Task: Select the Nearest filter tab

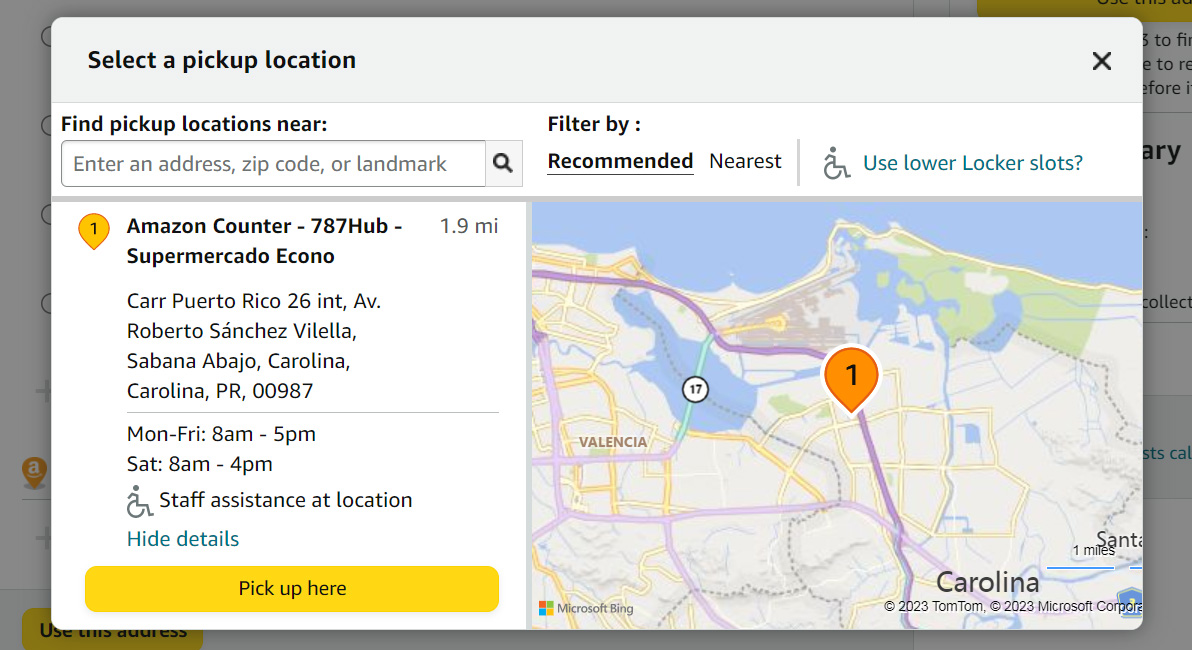Action: 745,161
